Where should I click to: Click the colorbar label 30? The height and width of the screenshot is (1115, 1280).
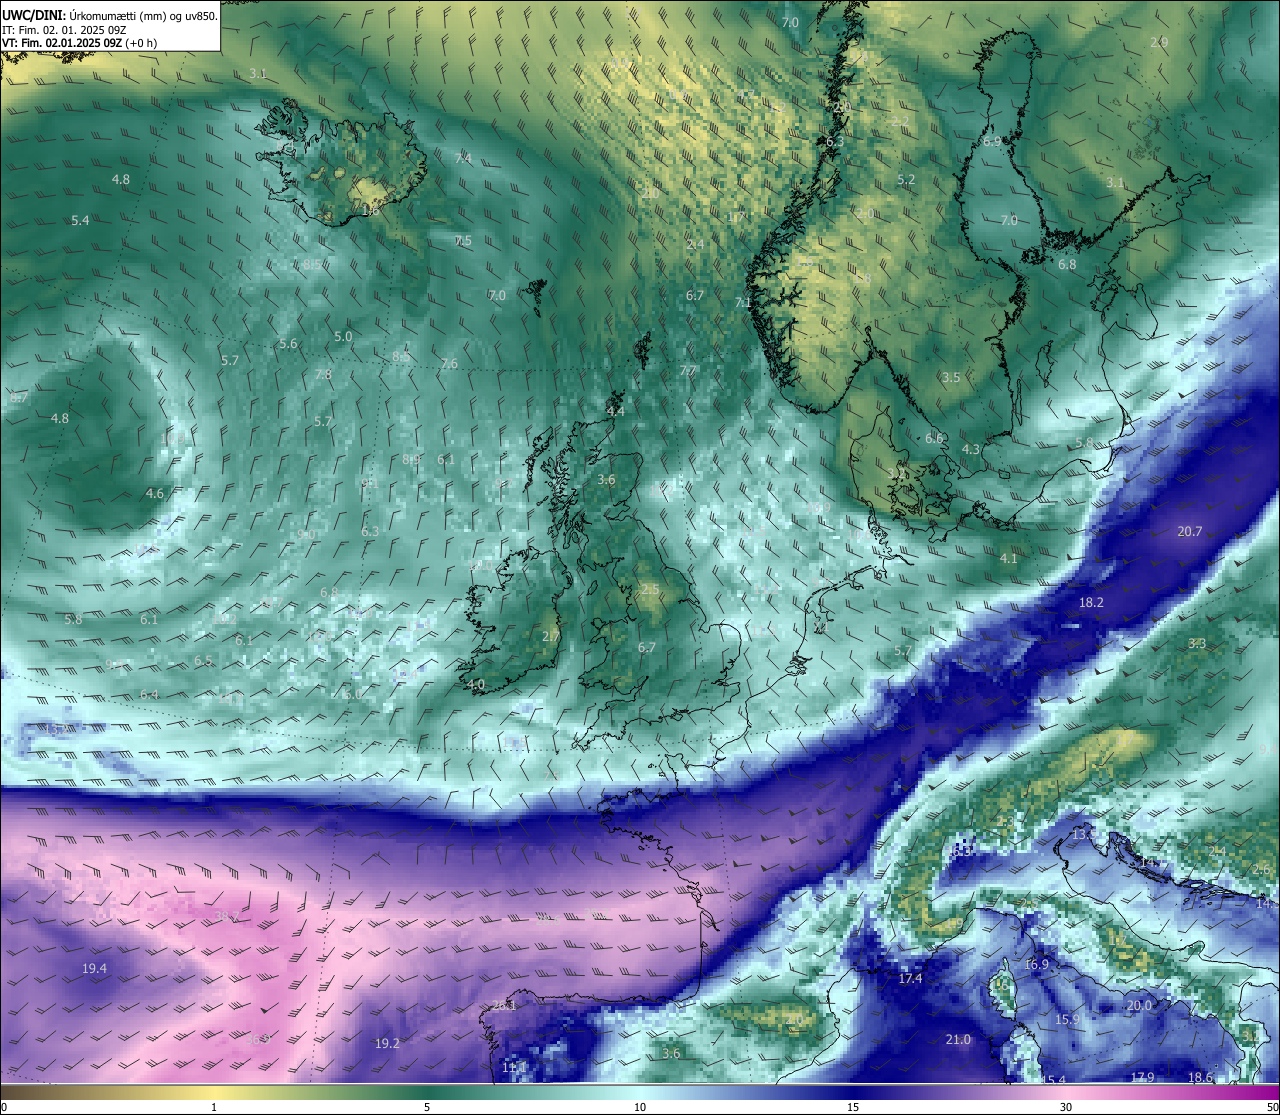point(1066,1107)
